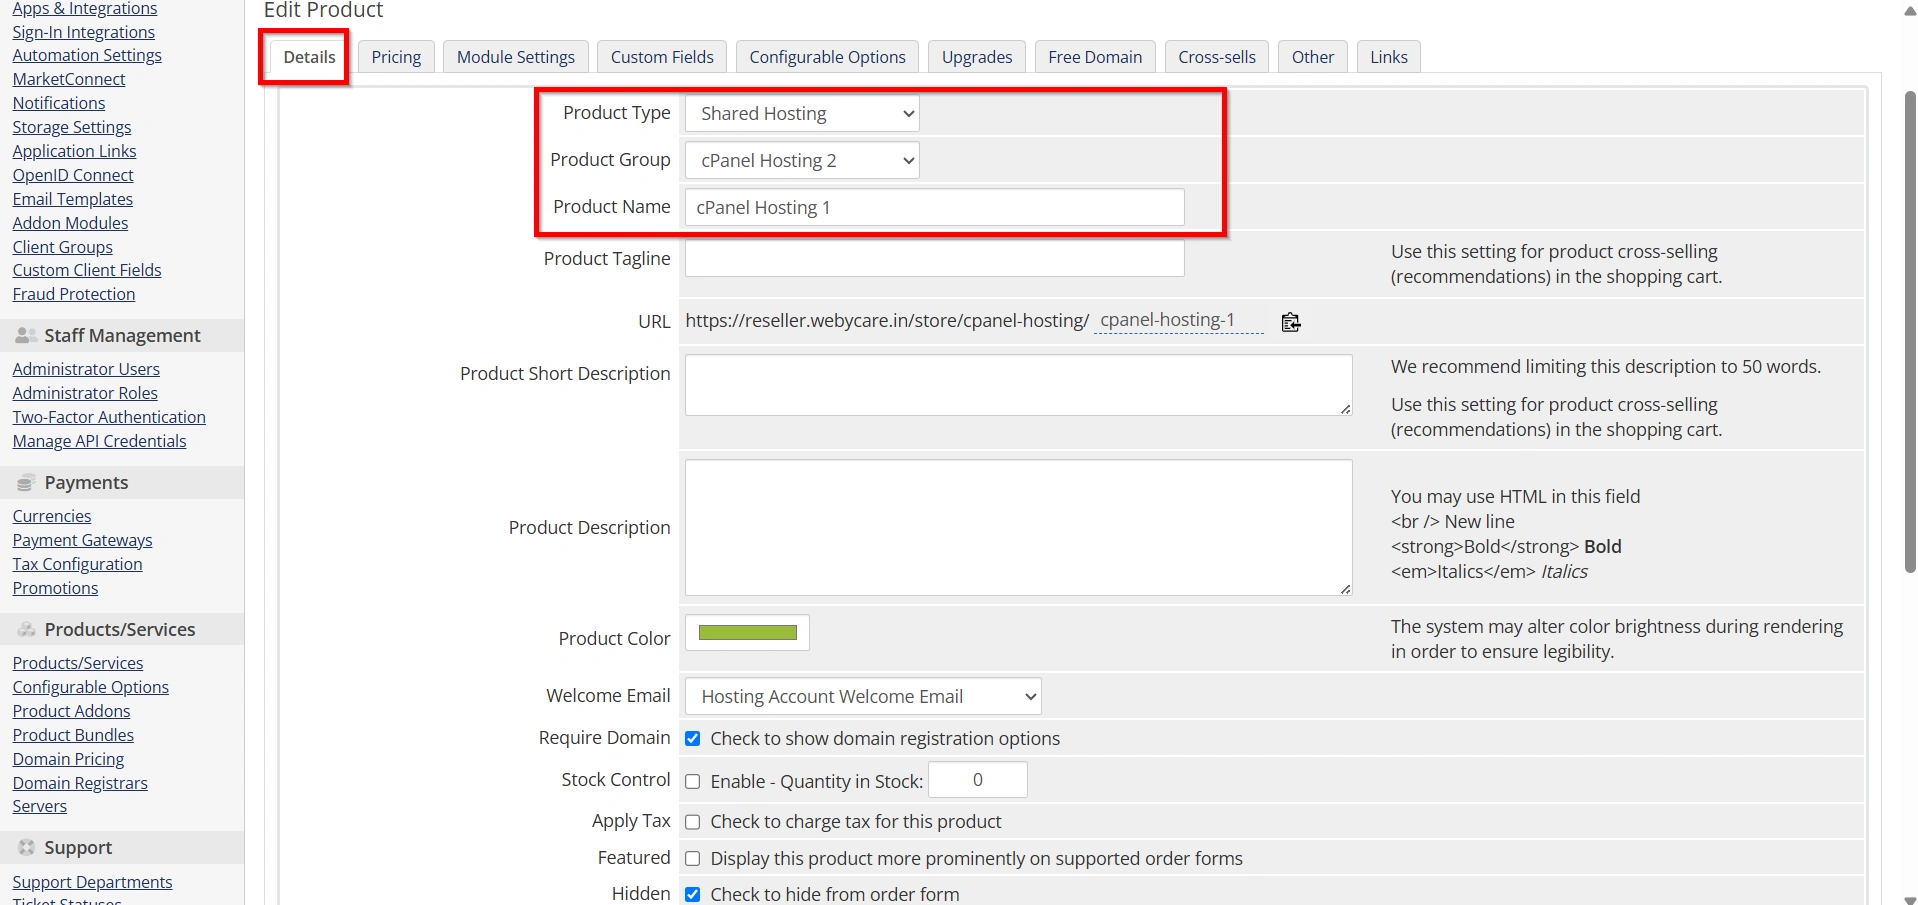Screen dimensions: 1918x905
Task: Open Custom Client Fields link
Action: tap(87, 270)
